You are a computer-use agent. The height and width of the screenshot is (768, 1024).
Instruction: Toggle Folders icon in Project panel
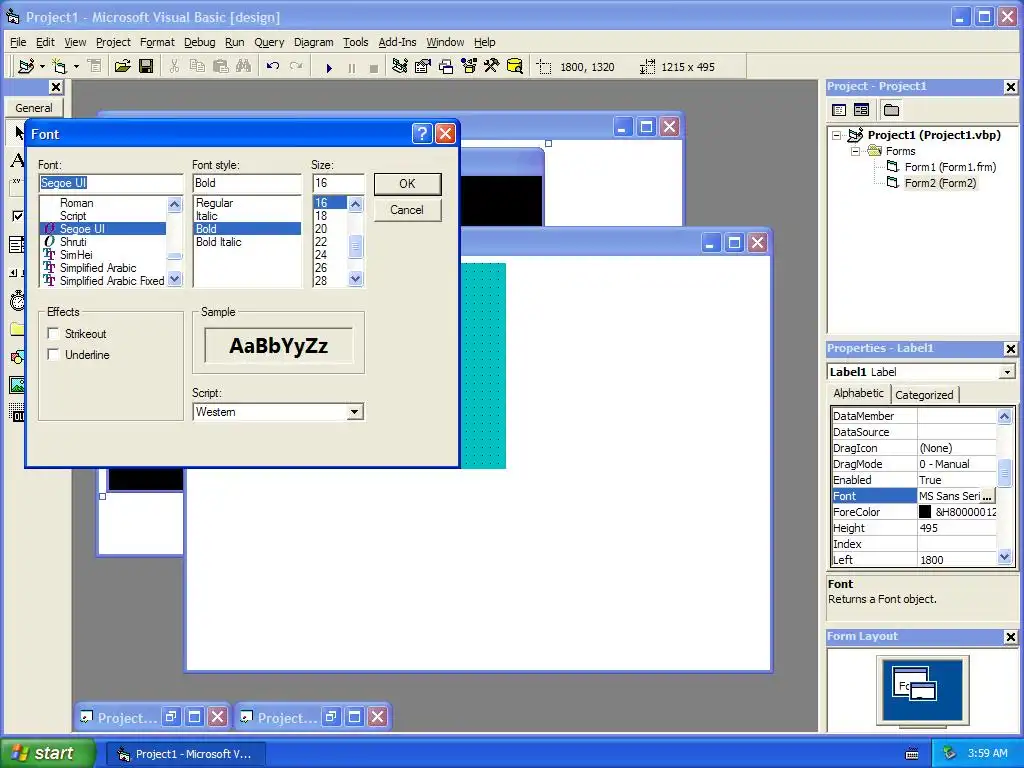click(x=891, y=110)
